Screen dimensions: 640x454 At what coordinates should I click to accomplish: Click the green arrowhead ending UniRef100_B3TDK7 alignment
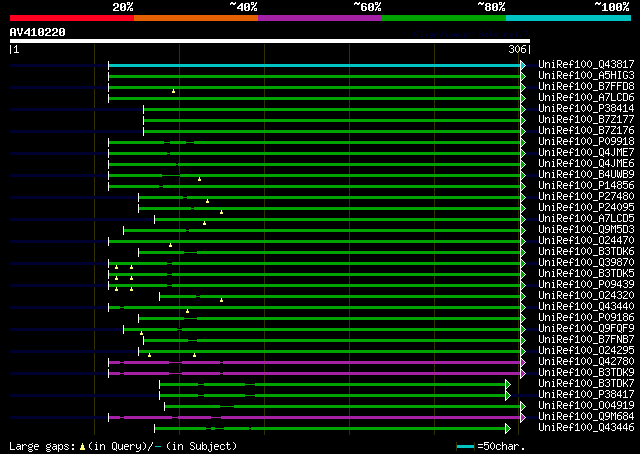tap(508, 385)
